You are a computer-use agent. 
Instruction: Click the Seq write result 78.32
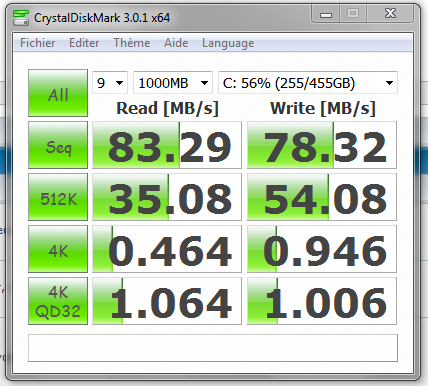click(322, 145)
